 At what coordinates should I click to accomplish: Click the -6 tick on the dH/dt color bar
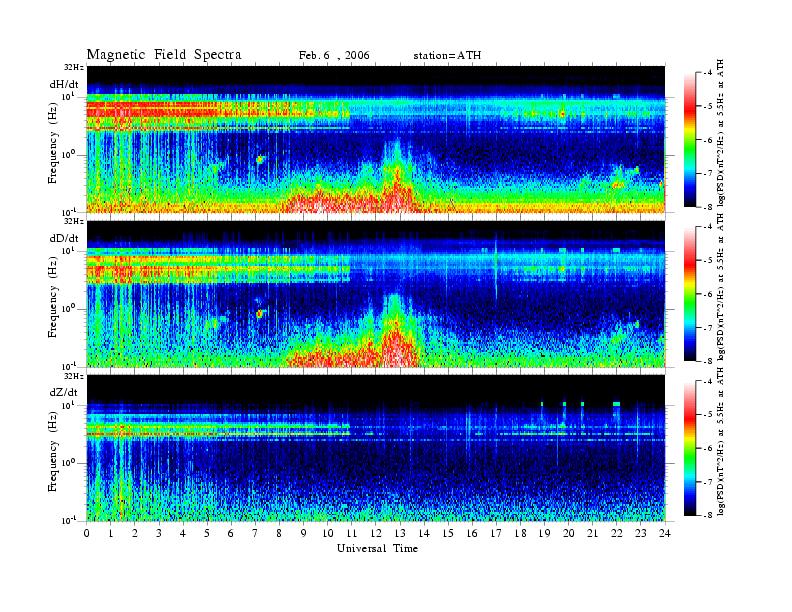[x=708, y=140]
